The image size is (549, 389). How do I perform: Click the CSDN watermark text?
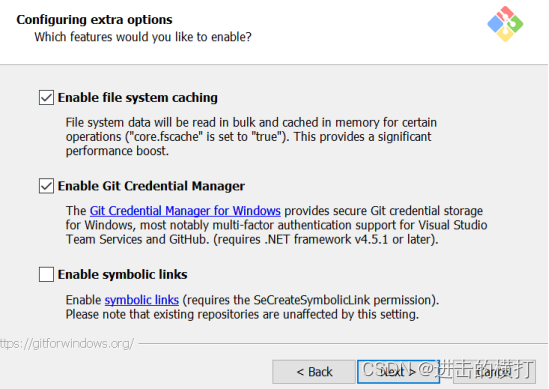click(447, 369)
